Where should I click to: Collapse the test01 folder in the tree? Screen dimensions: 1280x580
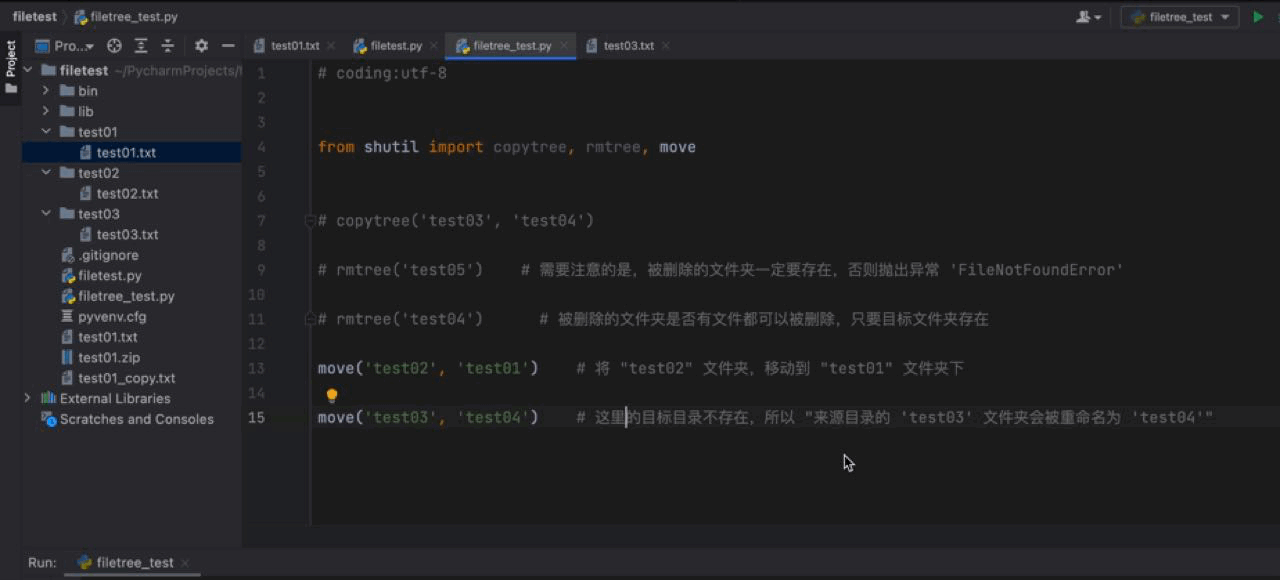pos(45,131)
